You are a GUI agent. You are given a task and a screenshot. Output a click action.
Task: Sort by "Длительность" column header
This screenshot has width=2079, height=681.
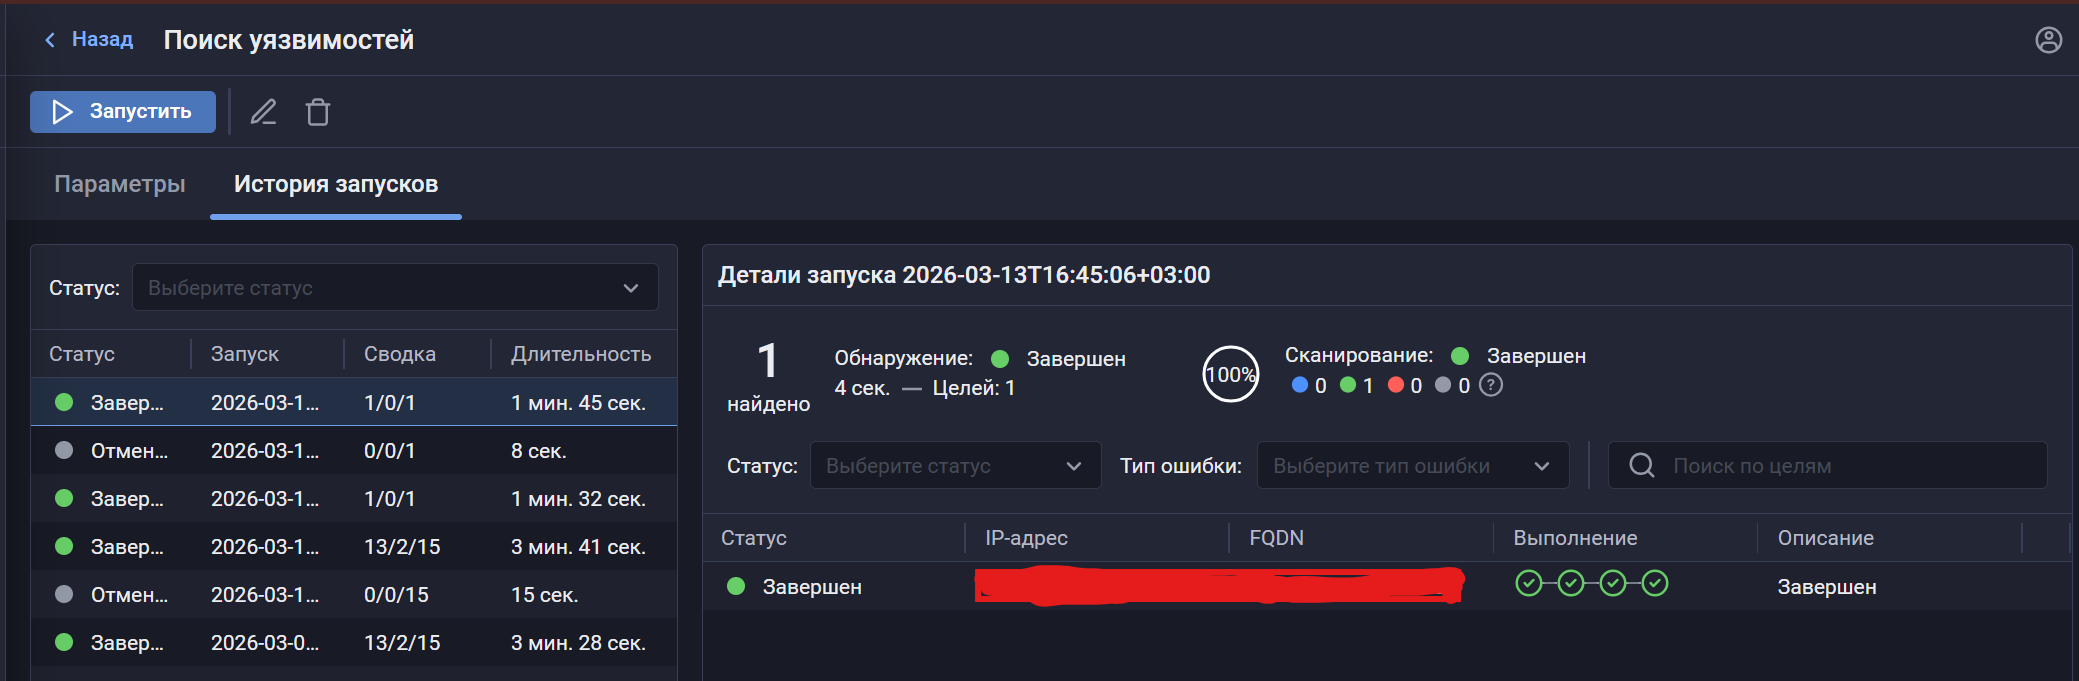coord(580,354)
